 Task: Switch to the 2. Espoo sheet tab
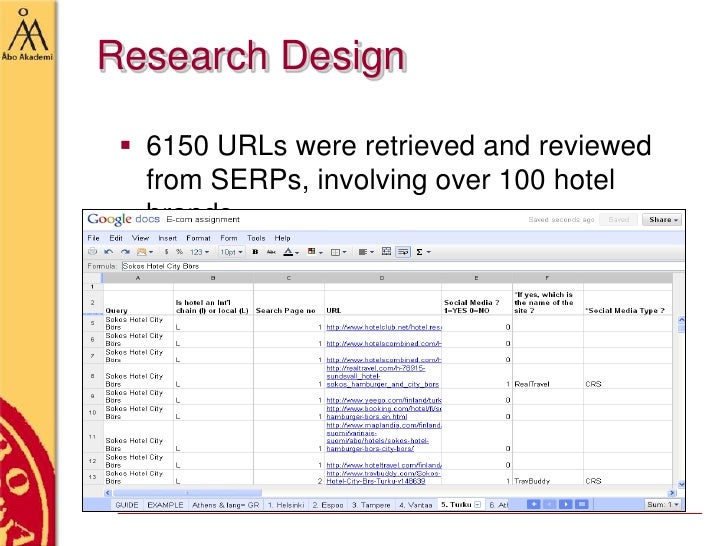[328, 505]
